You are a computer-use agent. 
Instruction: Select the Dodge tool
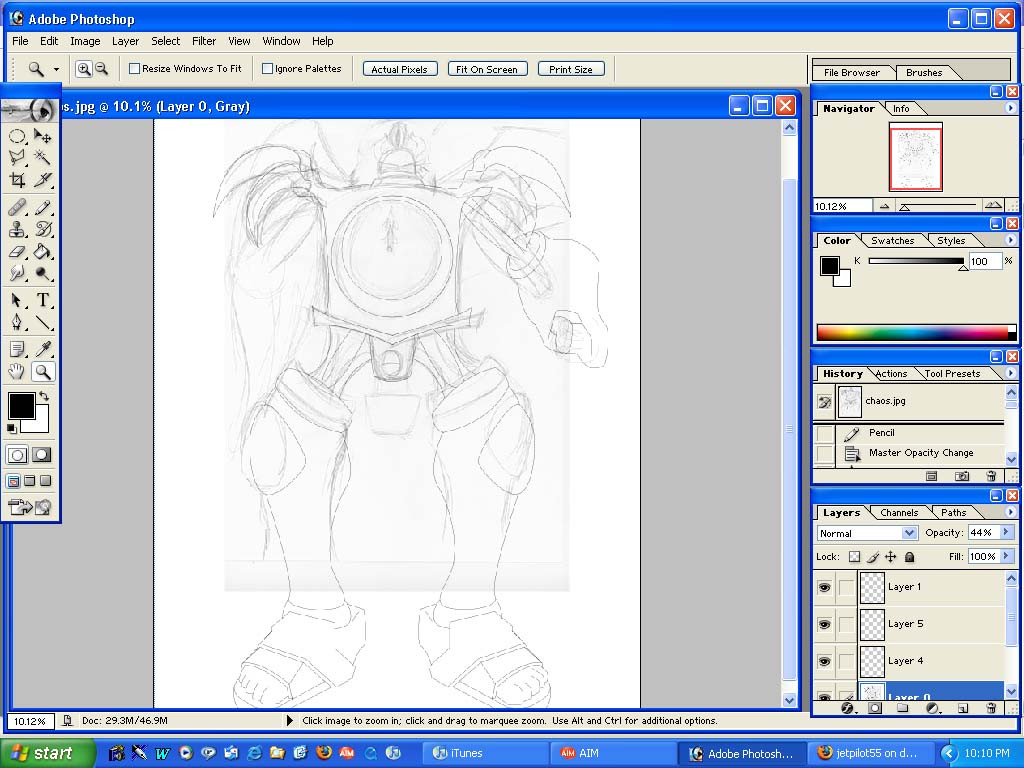click(42, 273)
